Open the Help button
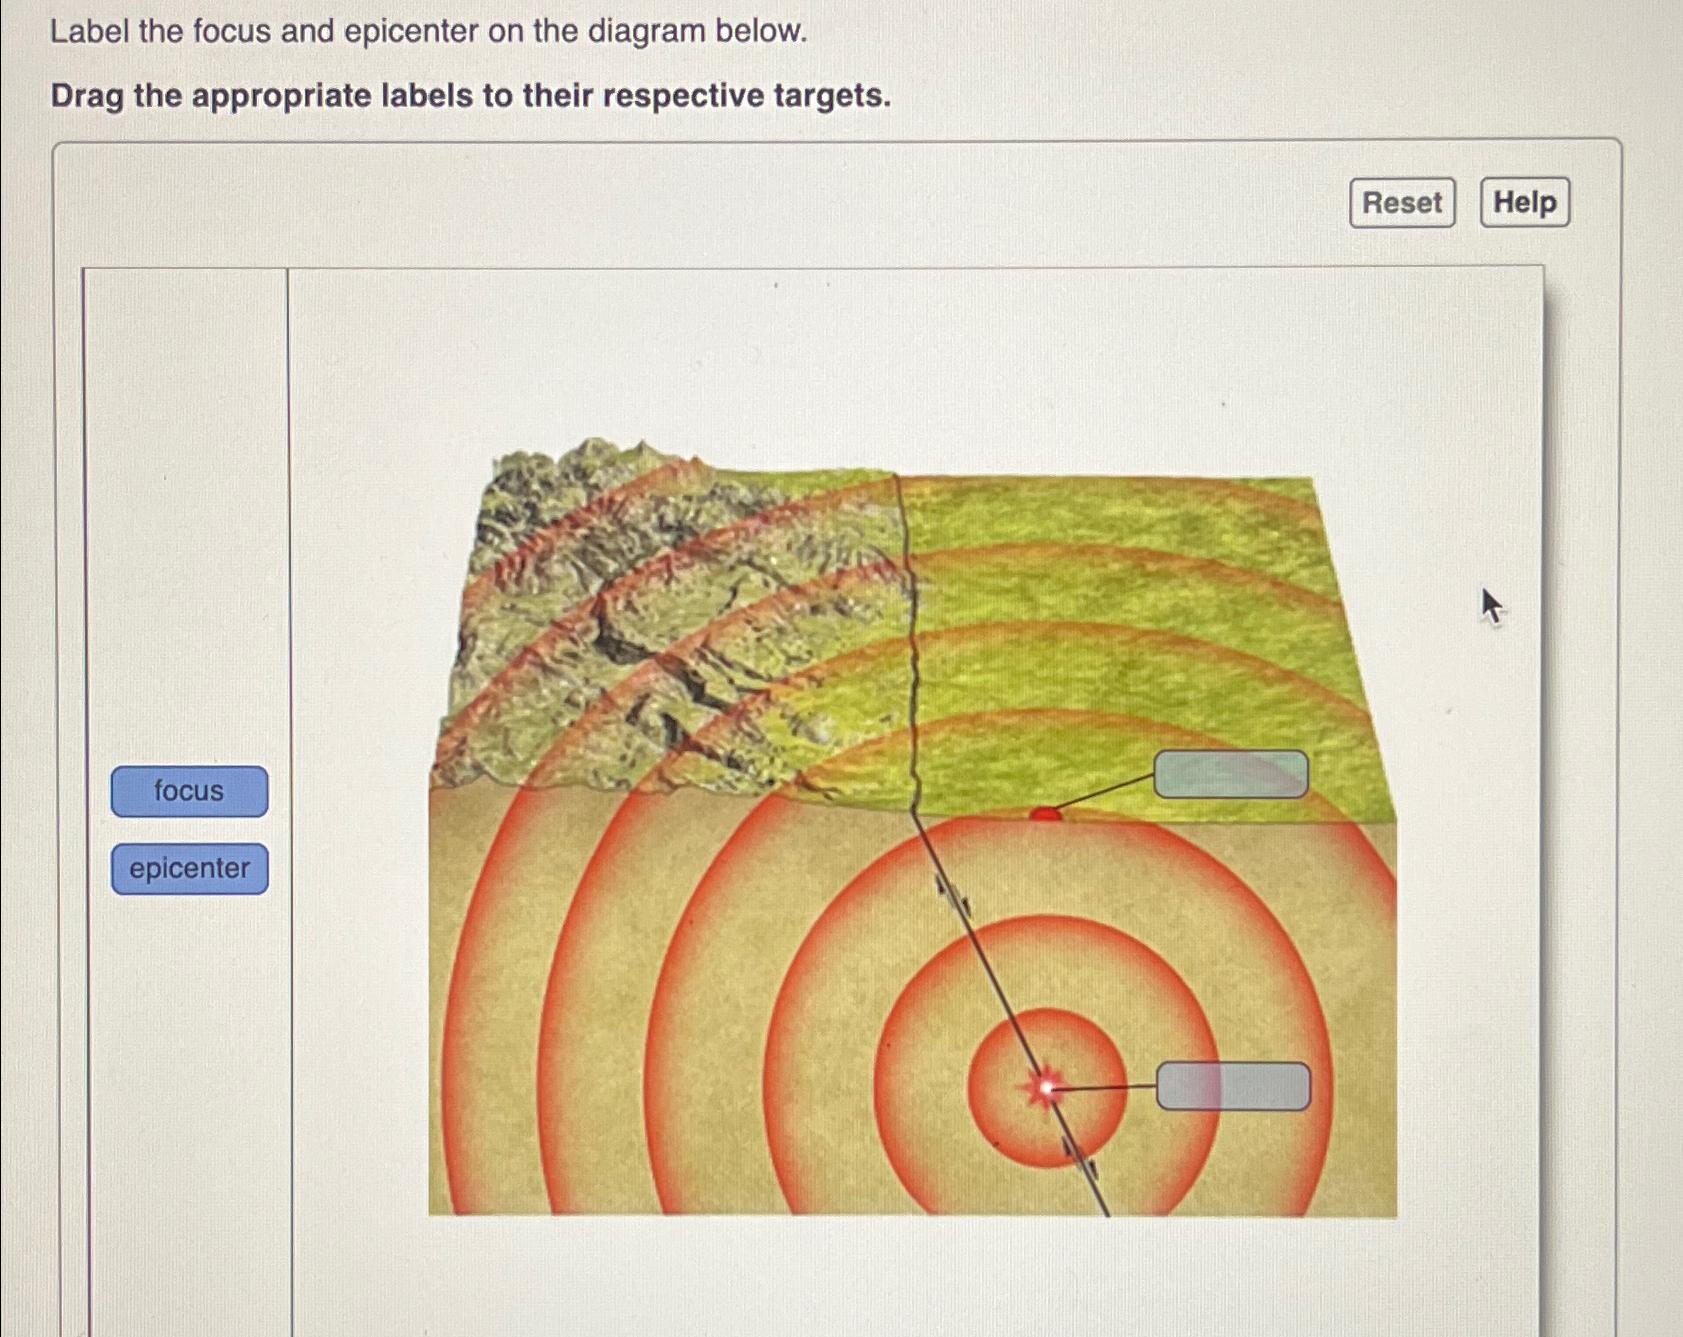The width and height of the screenshot is (1683, 1337). [x=1524, y=203]
